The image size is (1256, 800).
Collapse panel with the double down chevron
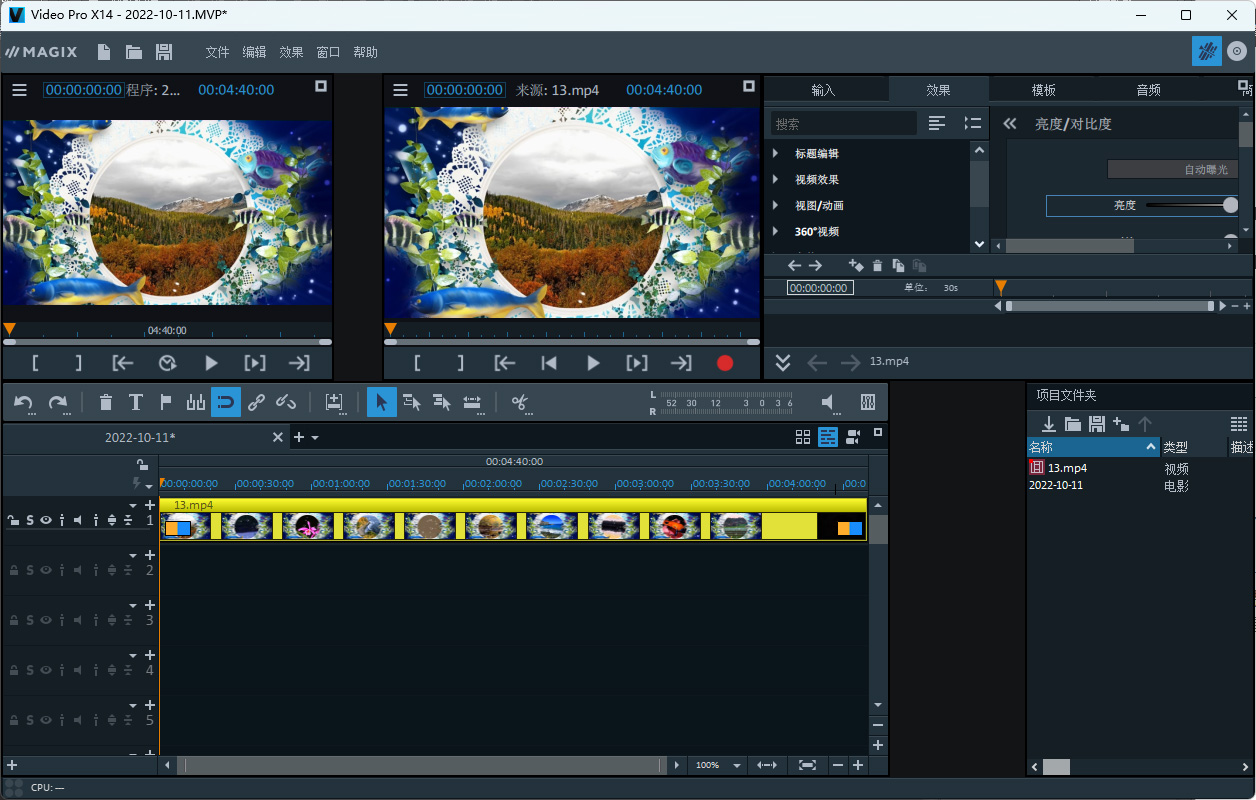pos(783,362)
